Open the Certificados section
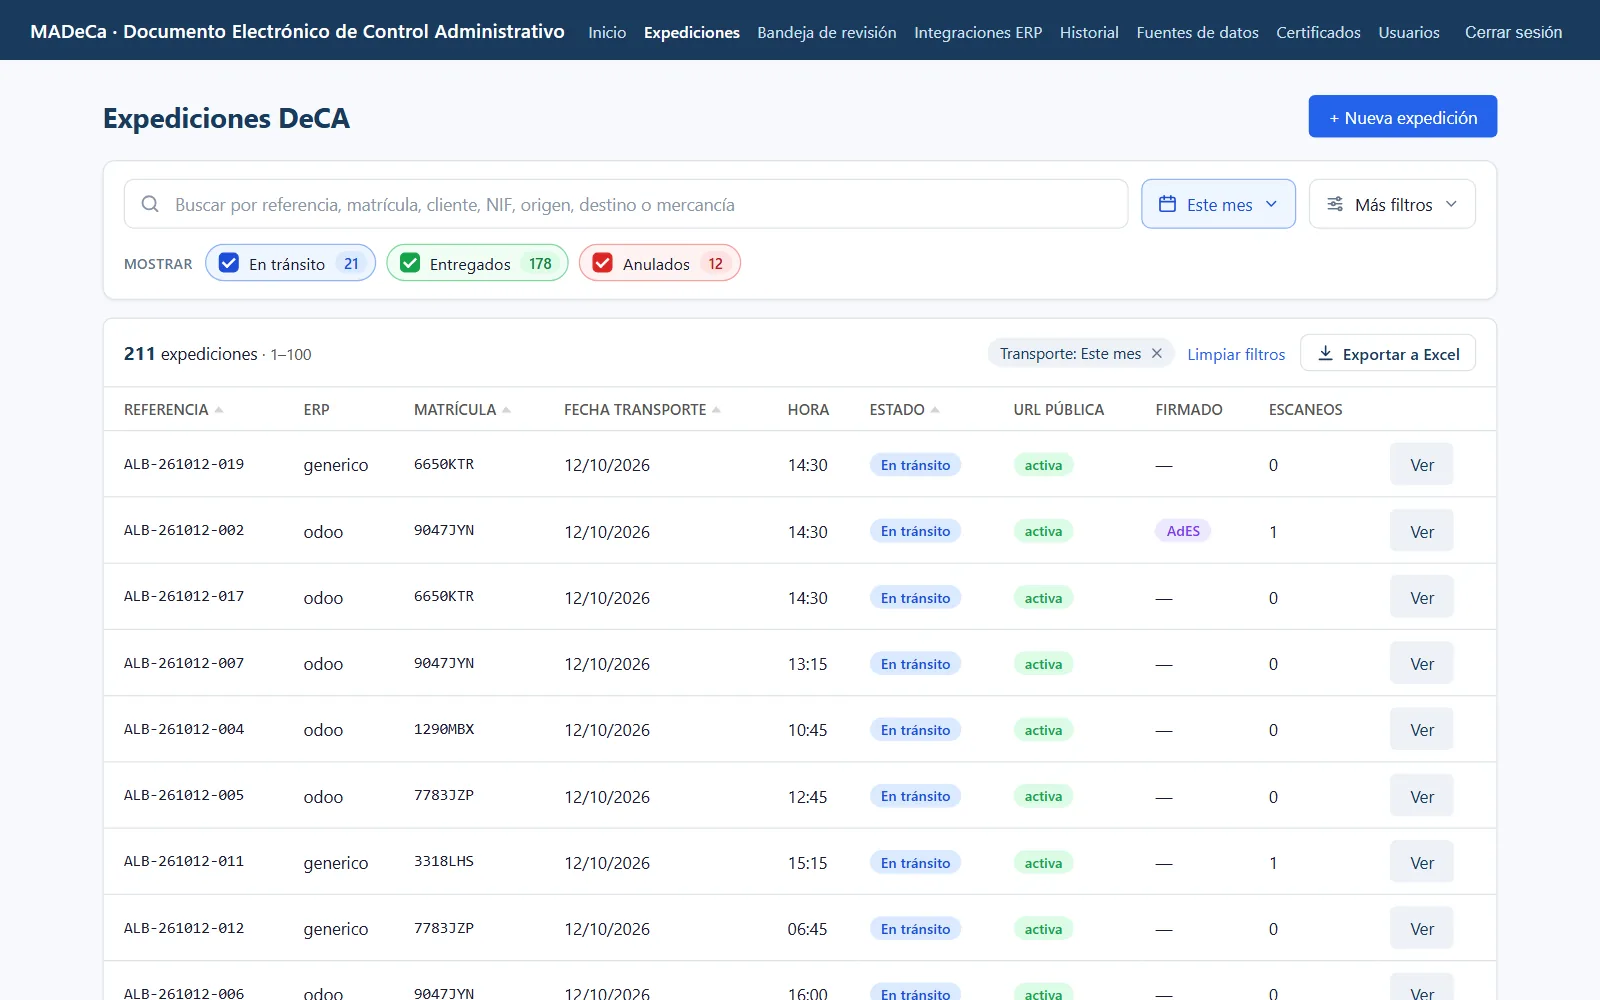The image size is (1600, 1000). tap(1318, 32)
